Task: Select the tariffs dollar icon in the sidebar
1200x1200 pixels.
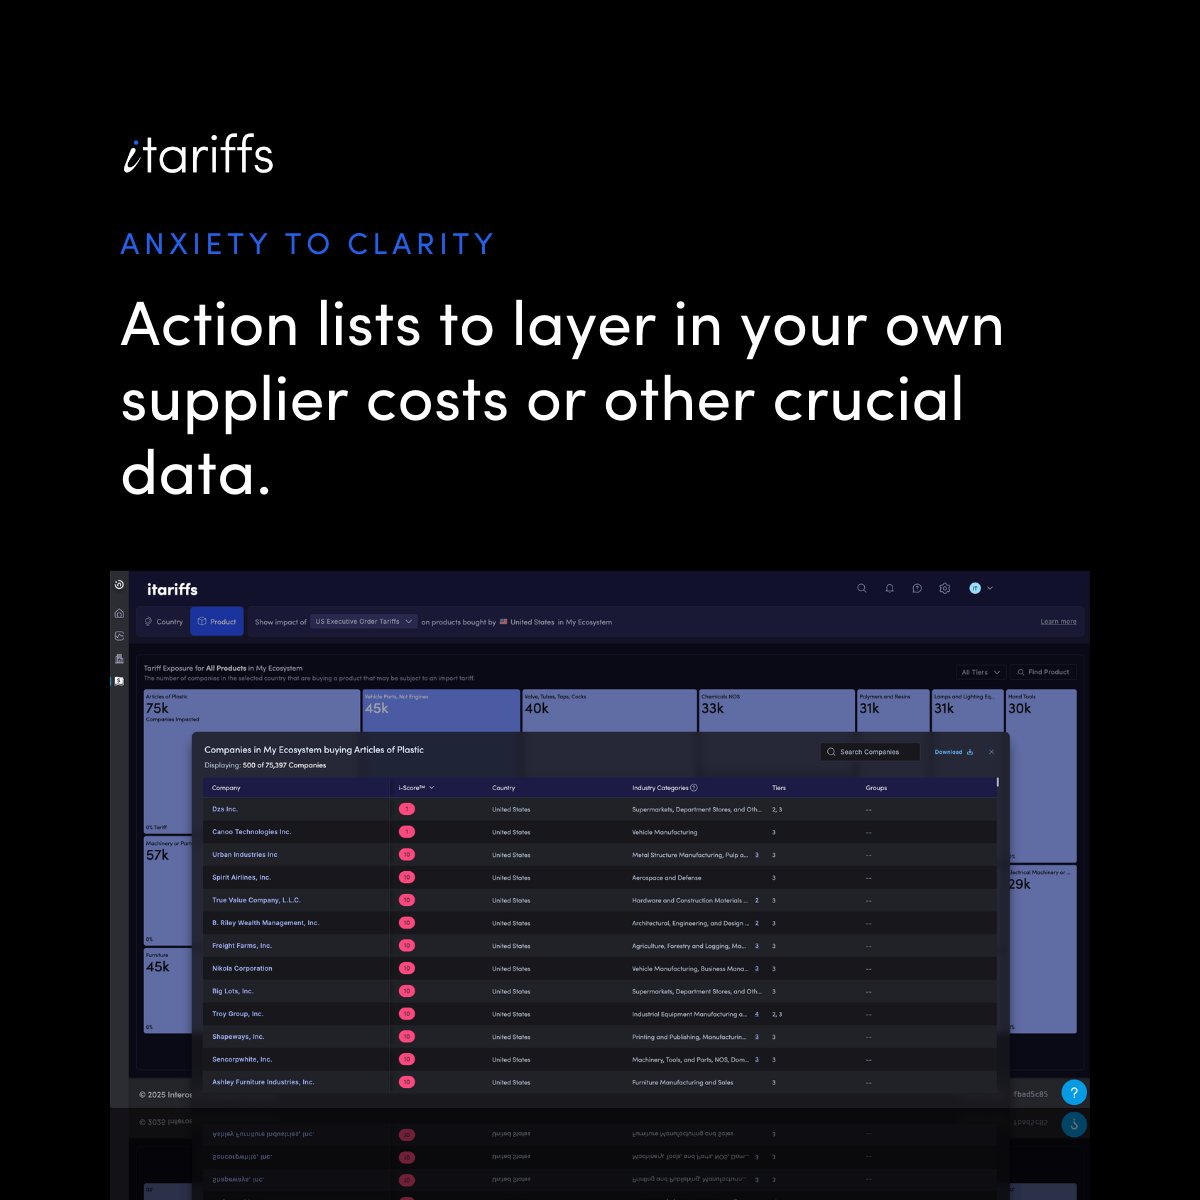Action: click(x=119, y=681)
